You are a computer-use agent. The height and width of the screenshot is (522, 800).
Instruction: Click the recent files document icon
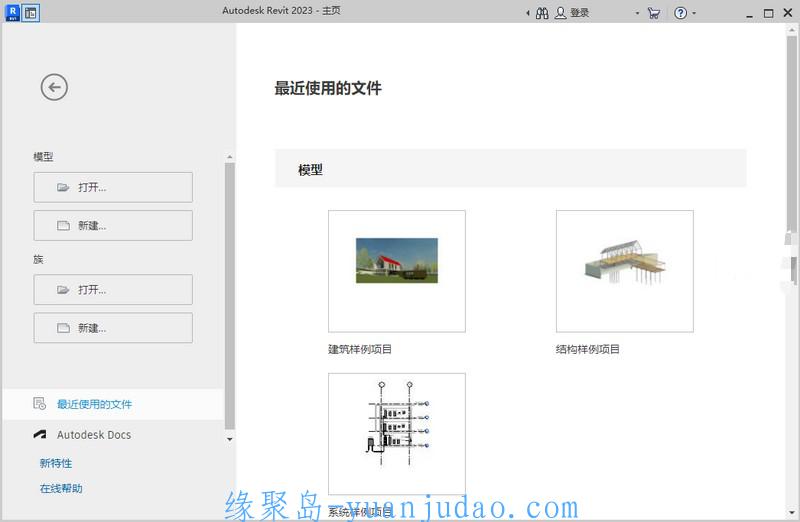click(39, 404)
